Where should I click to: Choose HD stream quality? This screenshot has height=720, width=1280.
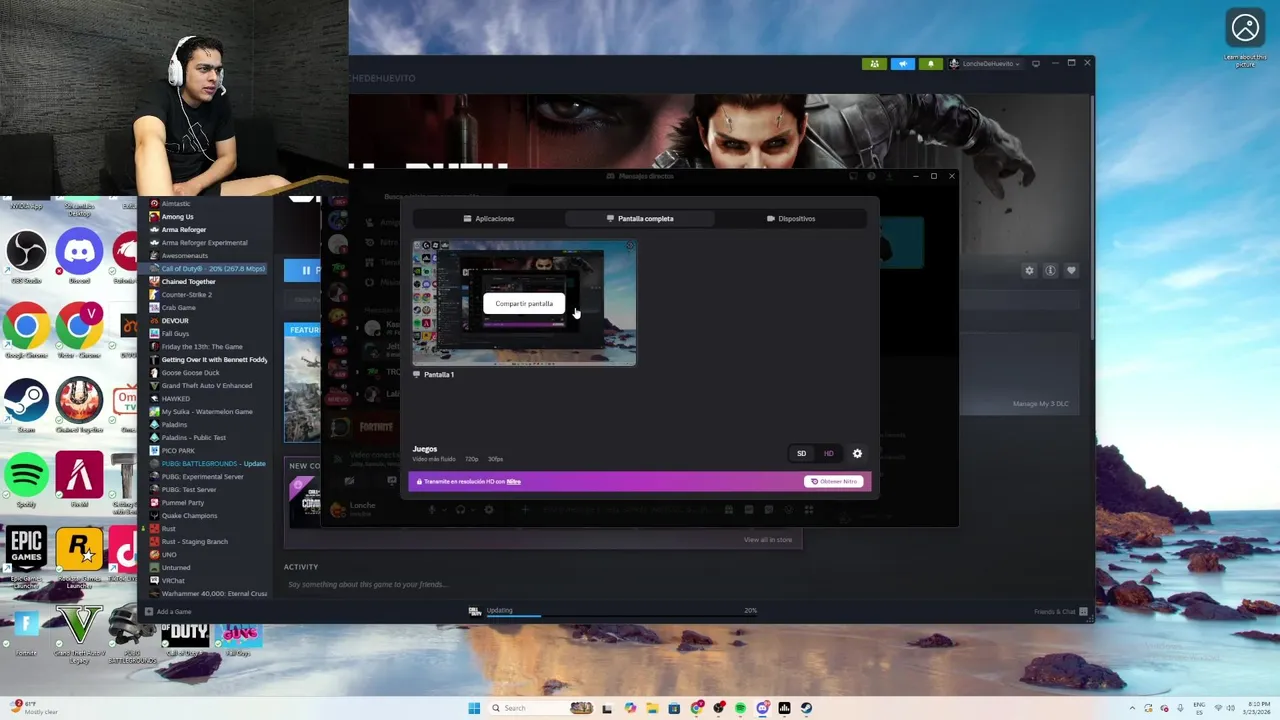[828, 453]
